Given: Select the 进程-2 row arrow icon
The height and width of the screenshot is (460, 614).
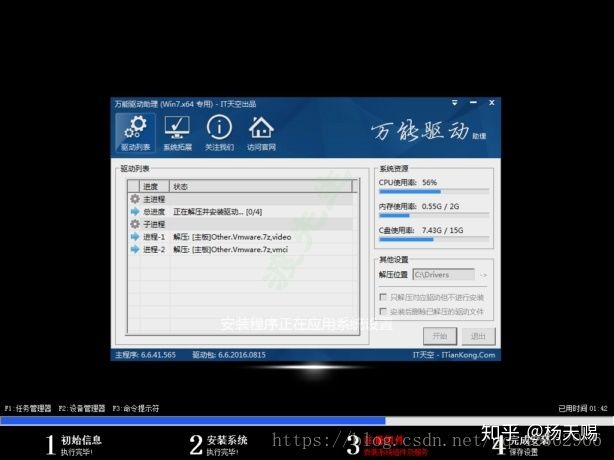Looking at the screenshot, I should (135, 249).
